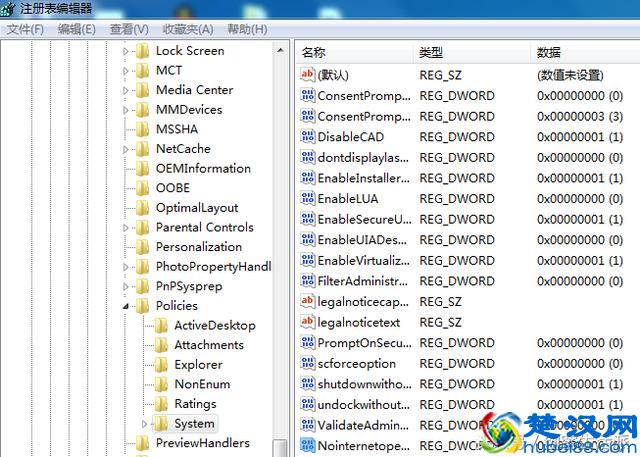Select the NetCache tree key
Image resolution: width=640 pixels, height=457 pixels.
point(183,149)
